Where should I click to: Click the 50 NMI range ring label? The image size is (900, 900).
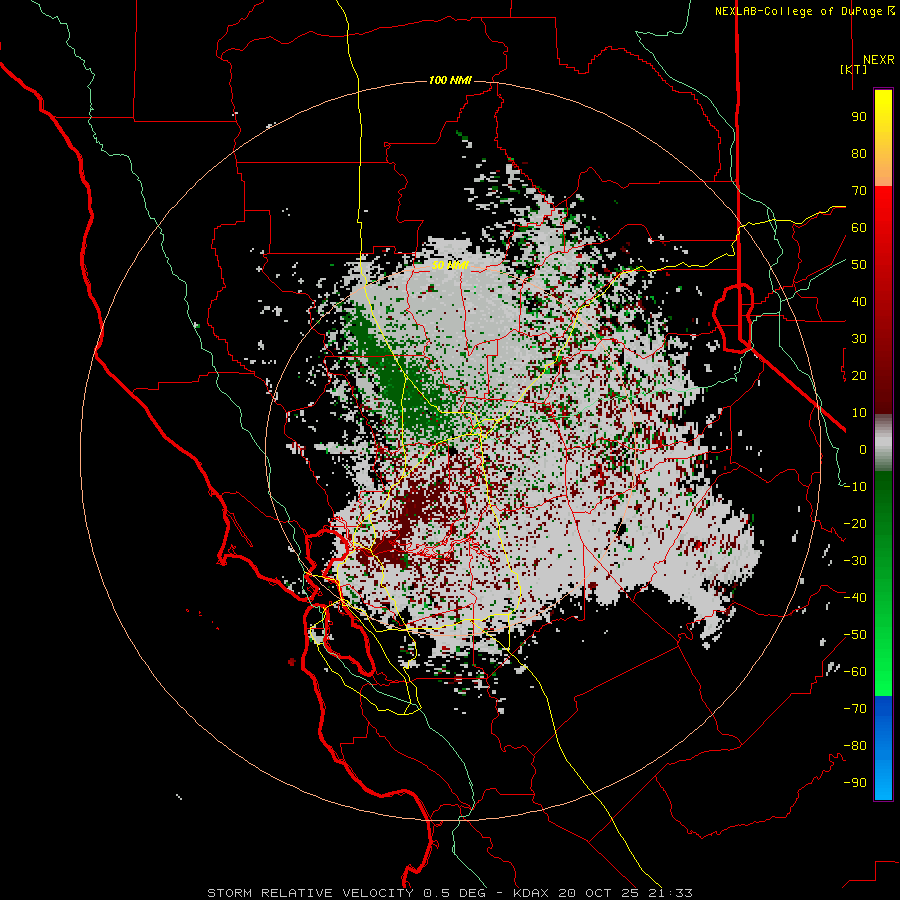pyautogui.click(x=450, y=265)
